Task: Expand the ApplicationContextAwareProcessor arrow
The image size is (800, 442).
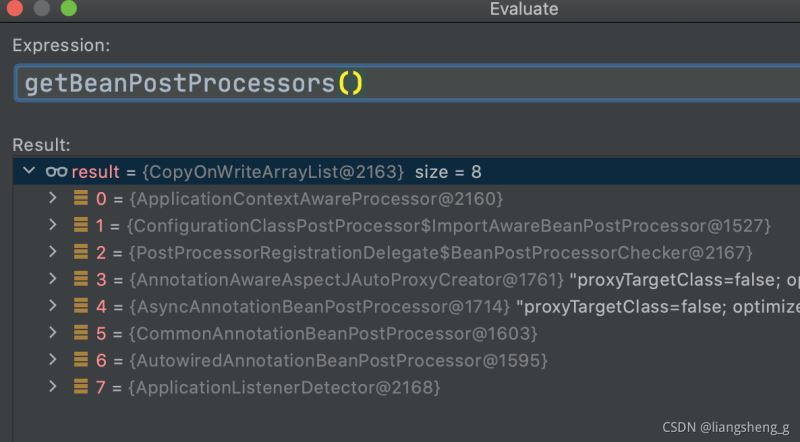Action: point(53,198)
